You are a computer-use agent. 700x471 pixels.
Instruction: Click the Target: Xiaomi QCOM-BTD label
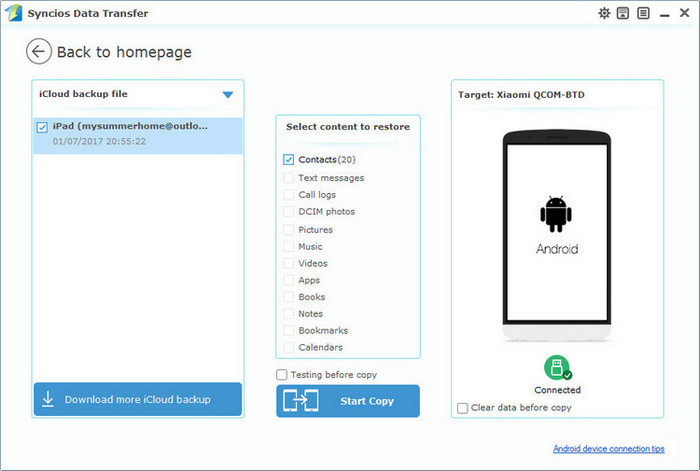[x=521, y=95]
